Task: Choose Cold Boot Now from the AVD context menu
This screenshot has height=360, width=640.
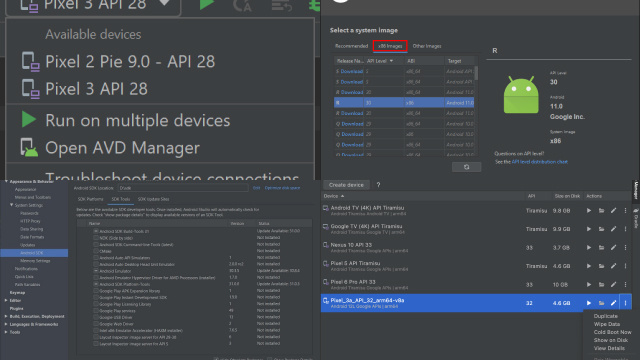Action: pos(612,332)
